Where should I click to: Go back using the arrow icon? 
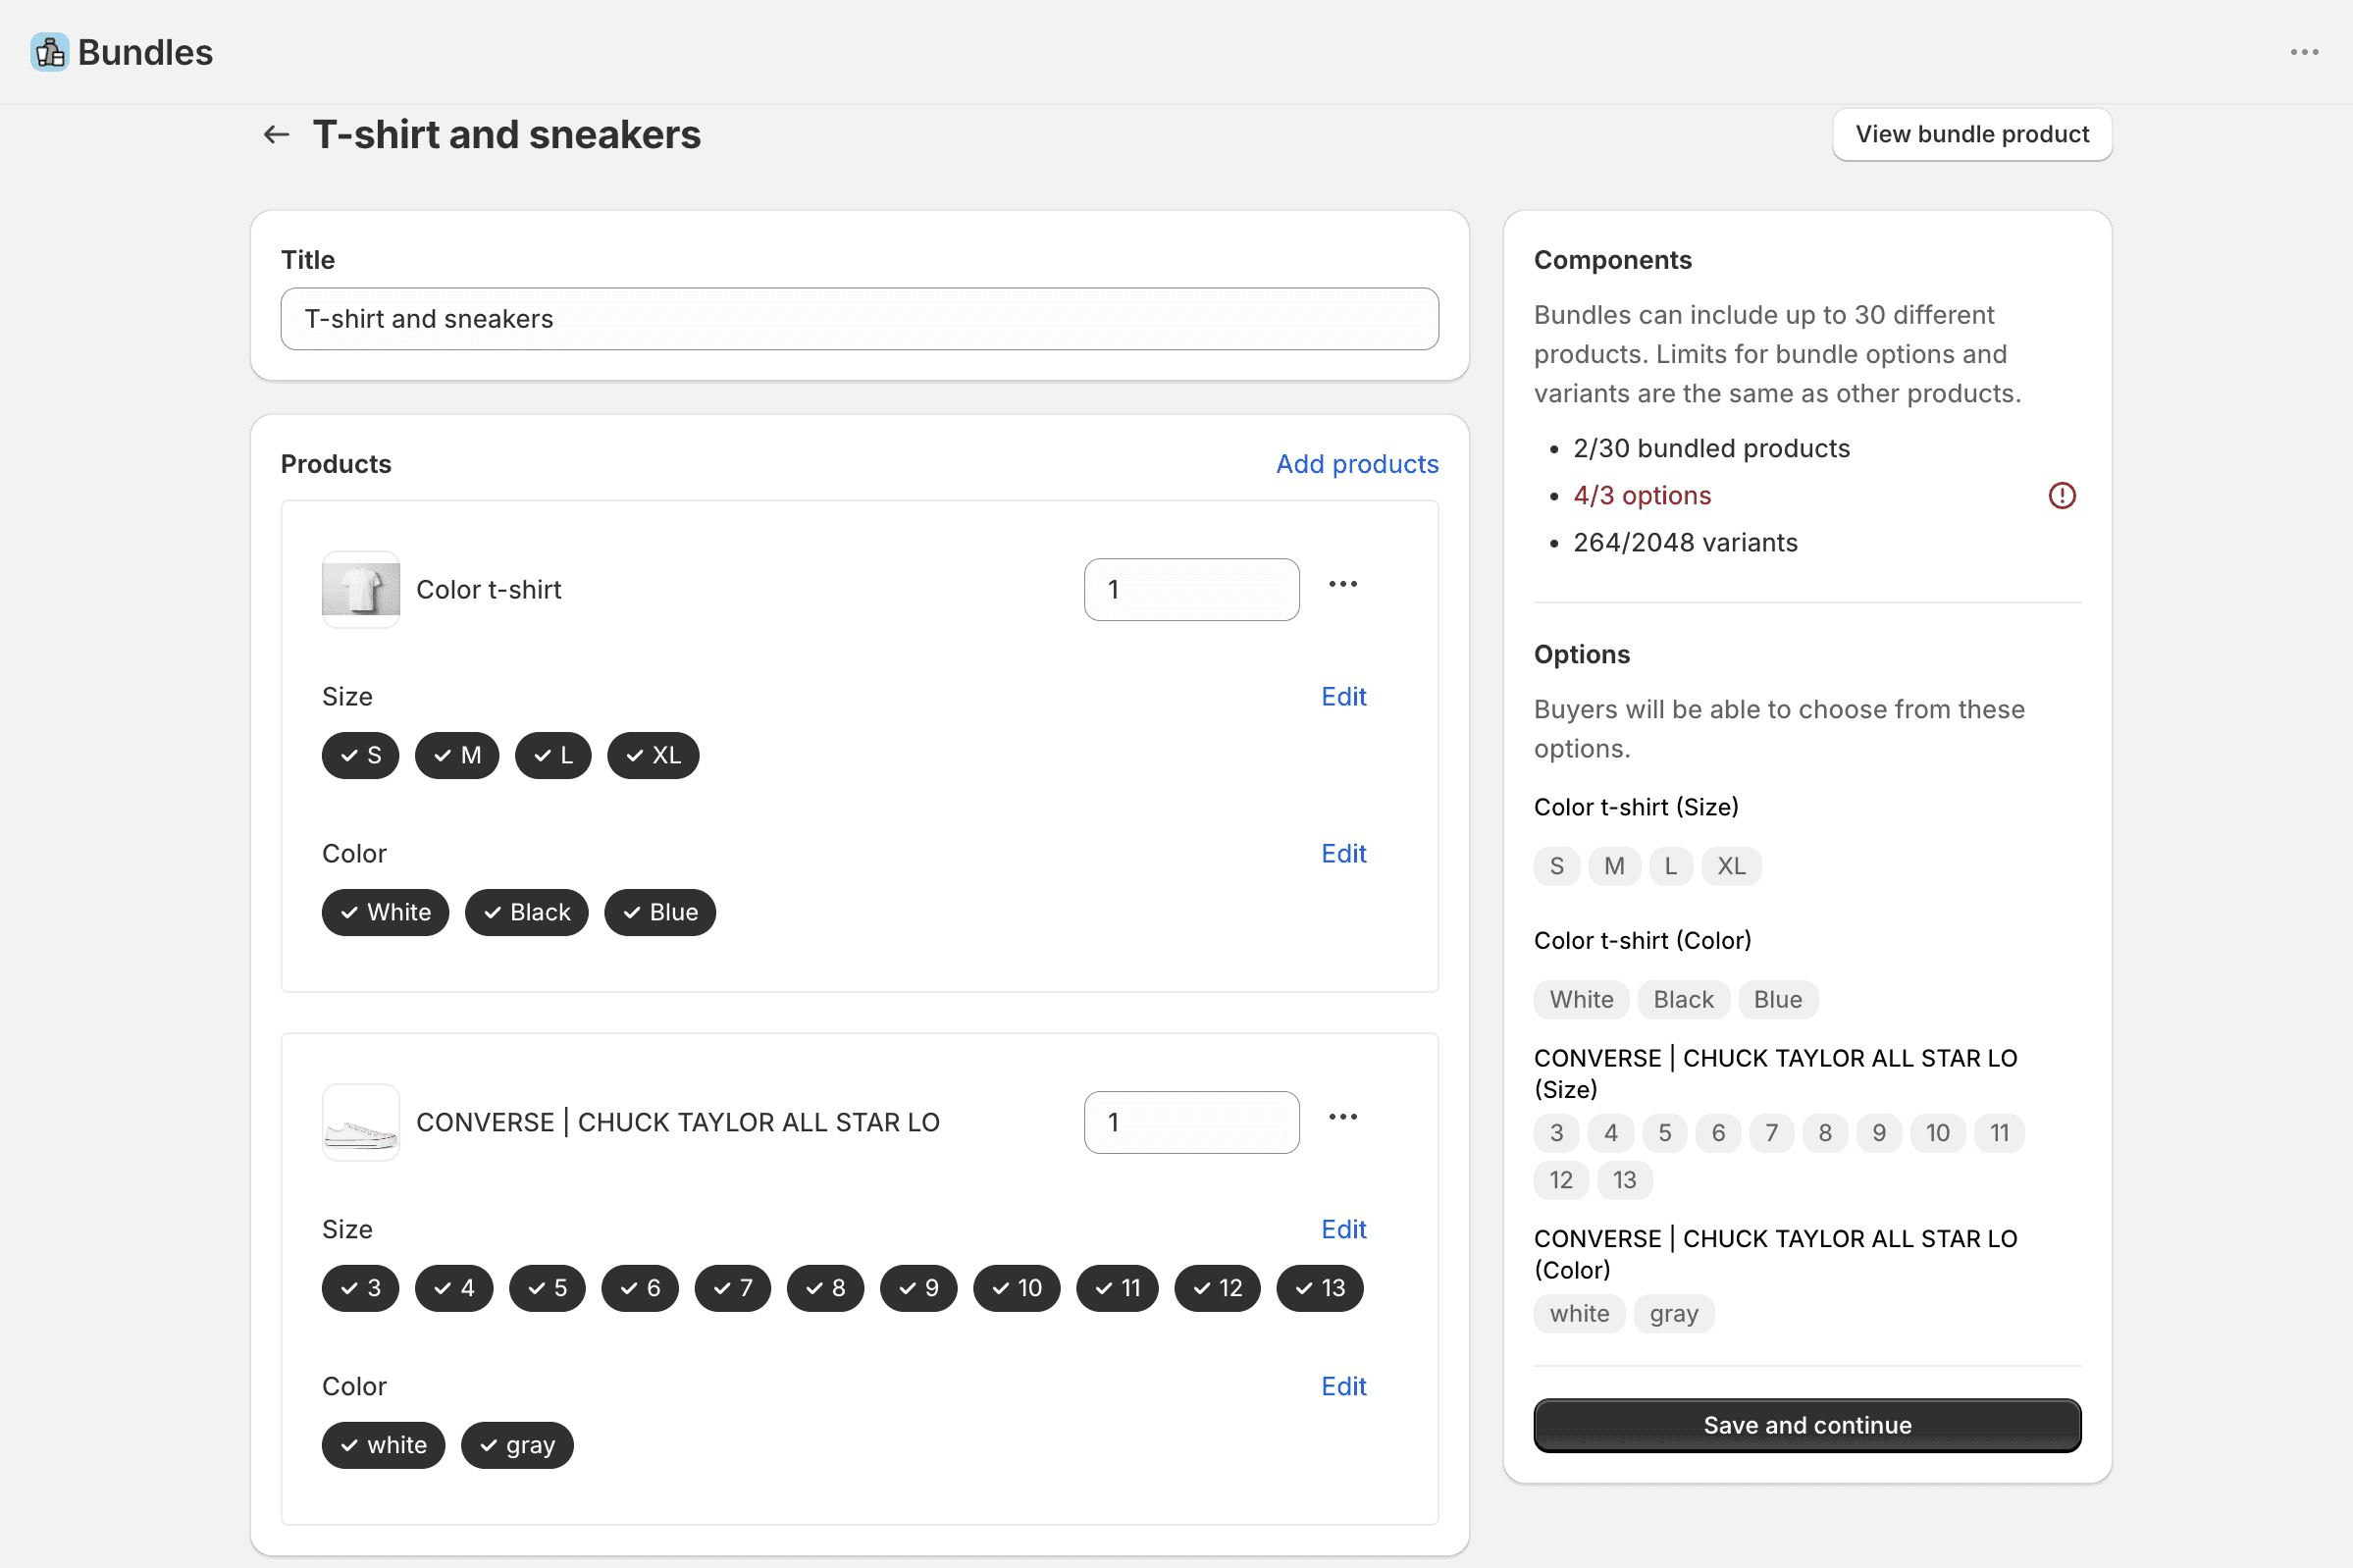click(276, 134)
